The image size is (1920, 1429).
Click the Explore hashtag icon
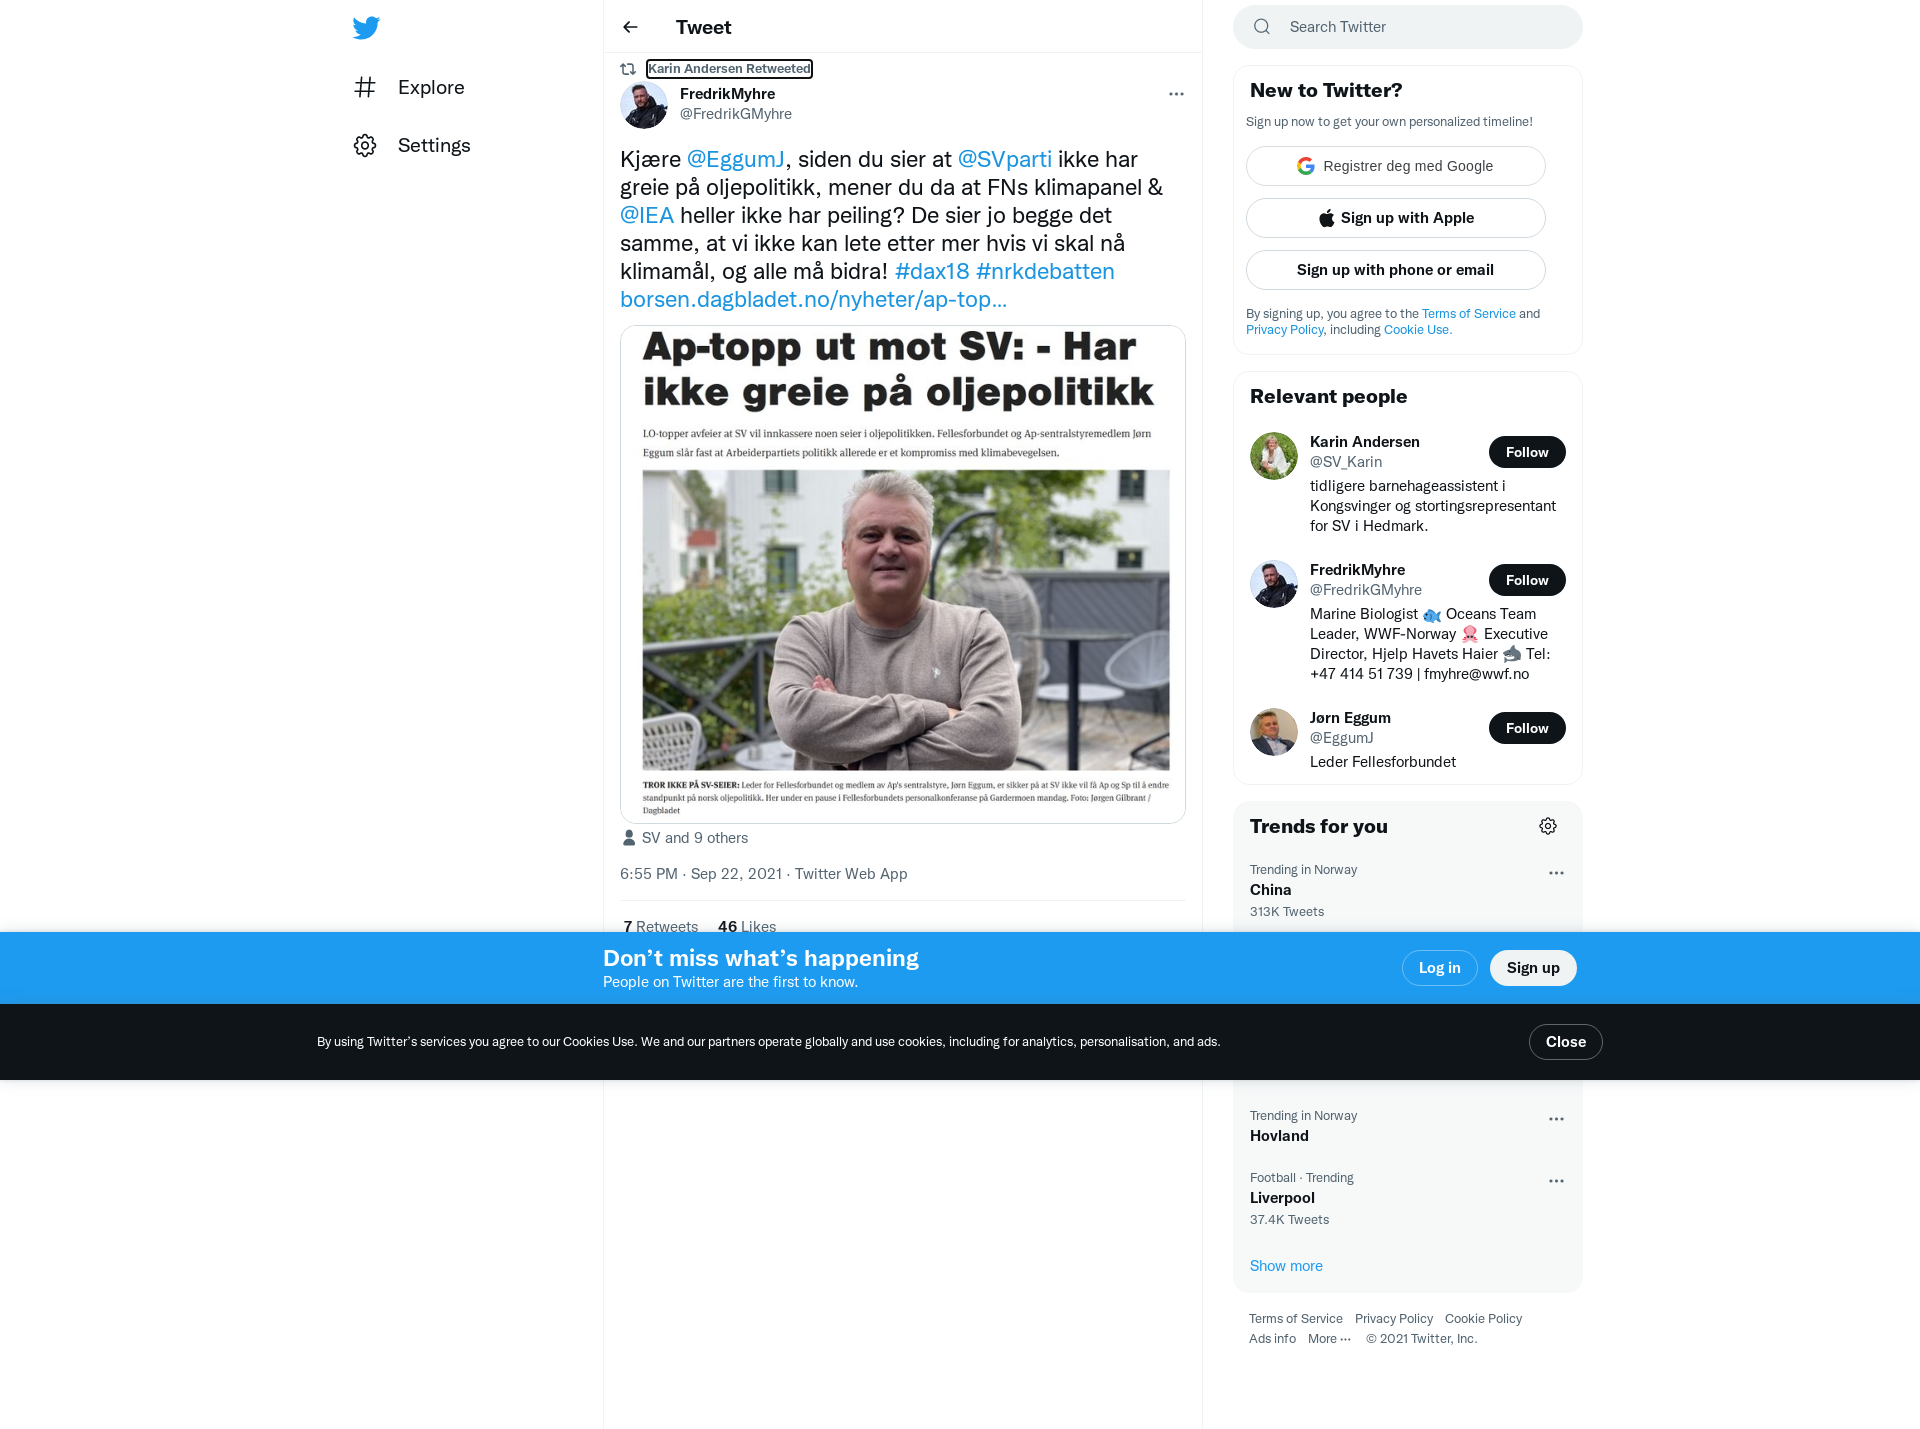click(365, 87)
